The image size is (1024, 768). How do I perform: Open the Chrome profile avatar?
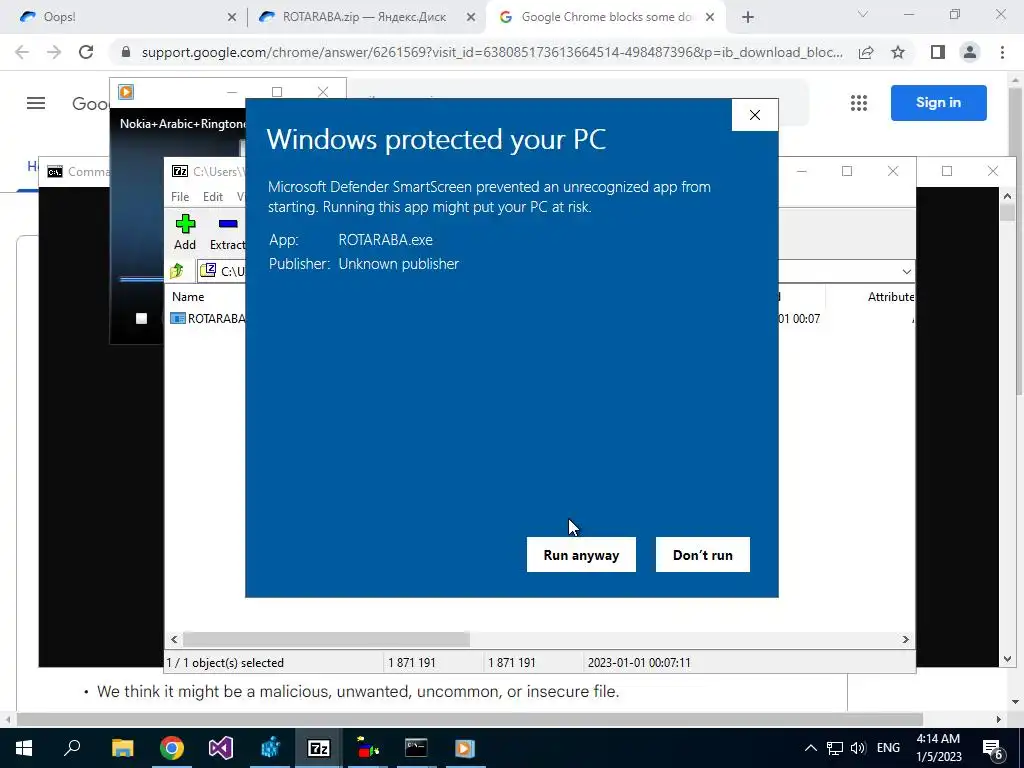pyautogui.click(x=970, y=52)
